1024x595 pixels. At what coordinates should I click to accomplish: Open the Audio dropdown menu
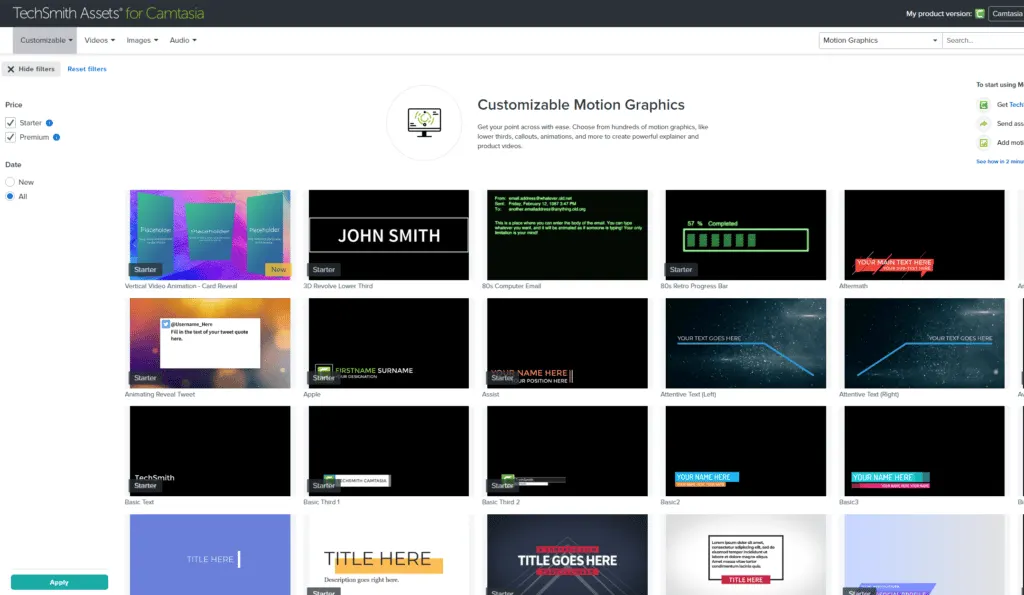[183, 40]
